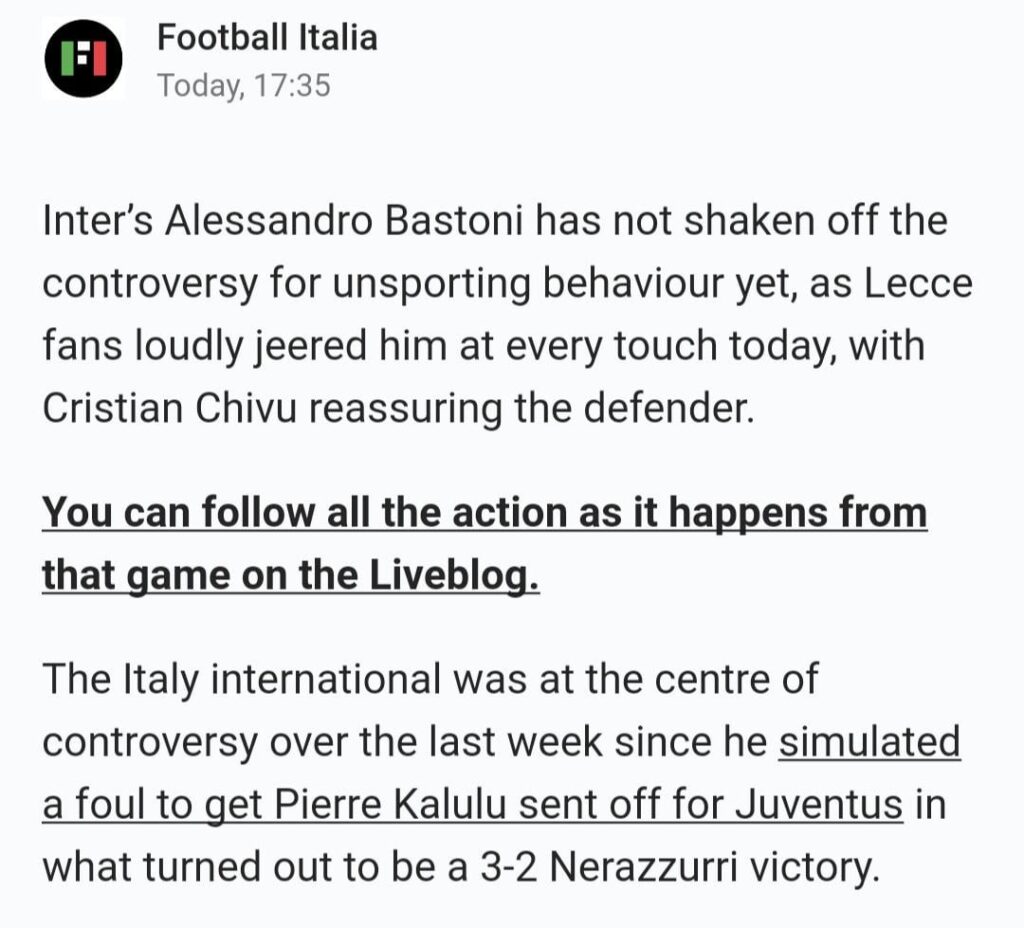Click the phrase "loudly jeered him"
The width and height of the screenshot is (1024, 928).
[270, 346]
